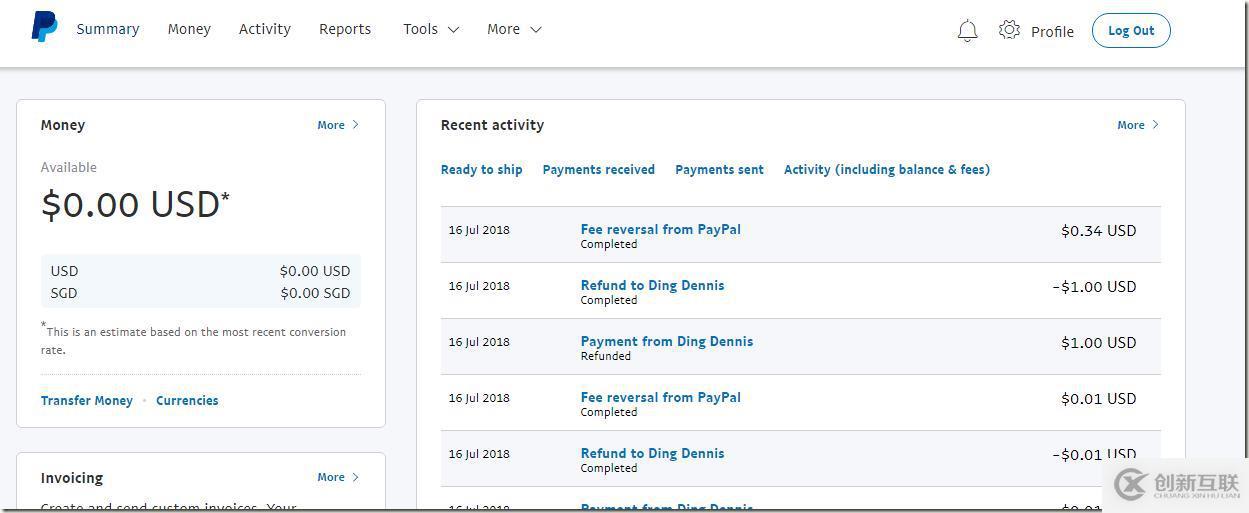Open Refund to Ding Dennis −$1.00 transaction
Viewport: 1249px width, 513px height.
tap(652, 285)
